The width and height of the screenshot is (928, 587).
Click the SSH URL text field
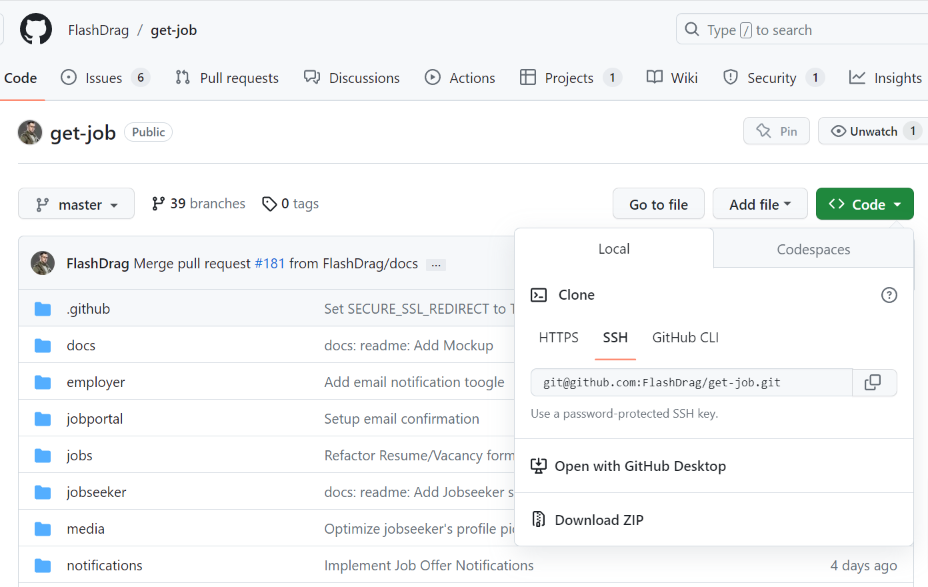tap(691, 382)
